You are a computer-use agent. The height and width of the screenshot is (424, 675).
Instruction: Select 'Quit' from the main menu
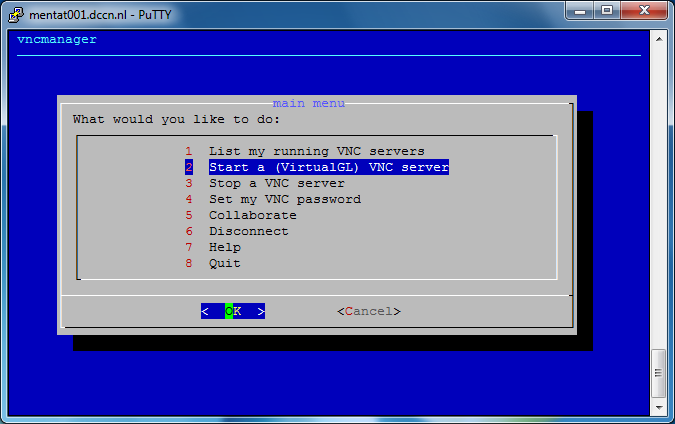pos(224,263)
